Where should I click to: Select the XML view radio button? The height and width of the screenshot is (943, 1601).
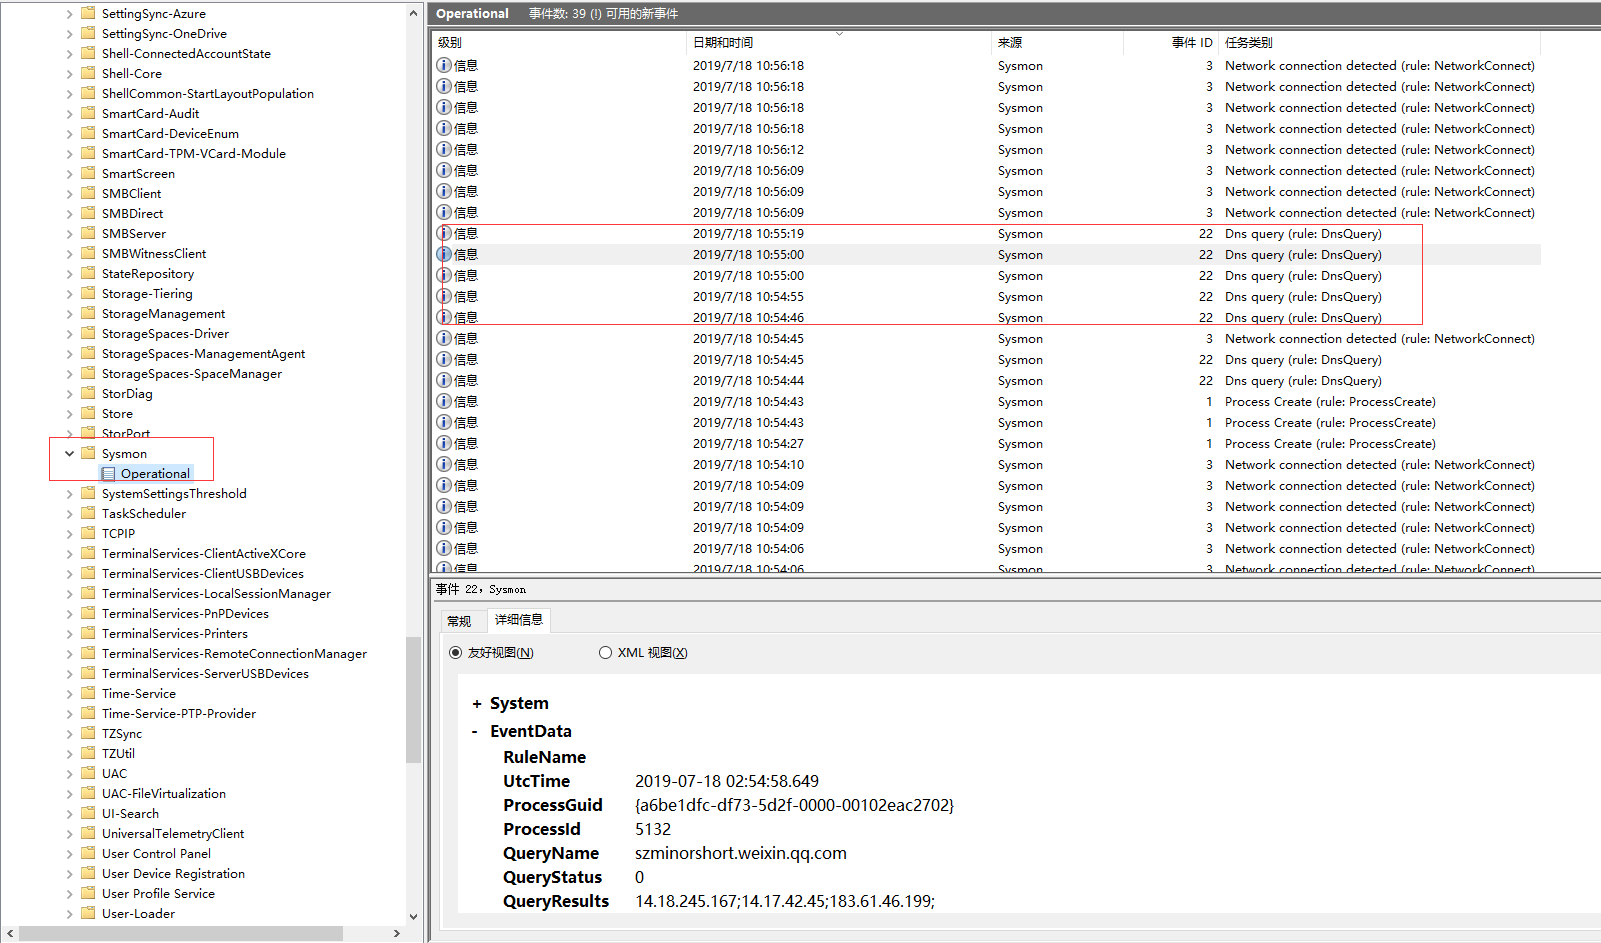[605, 653]
